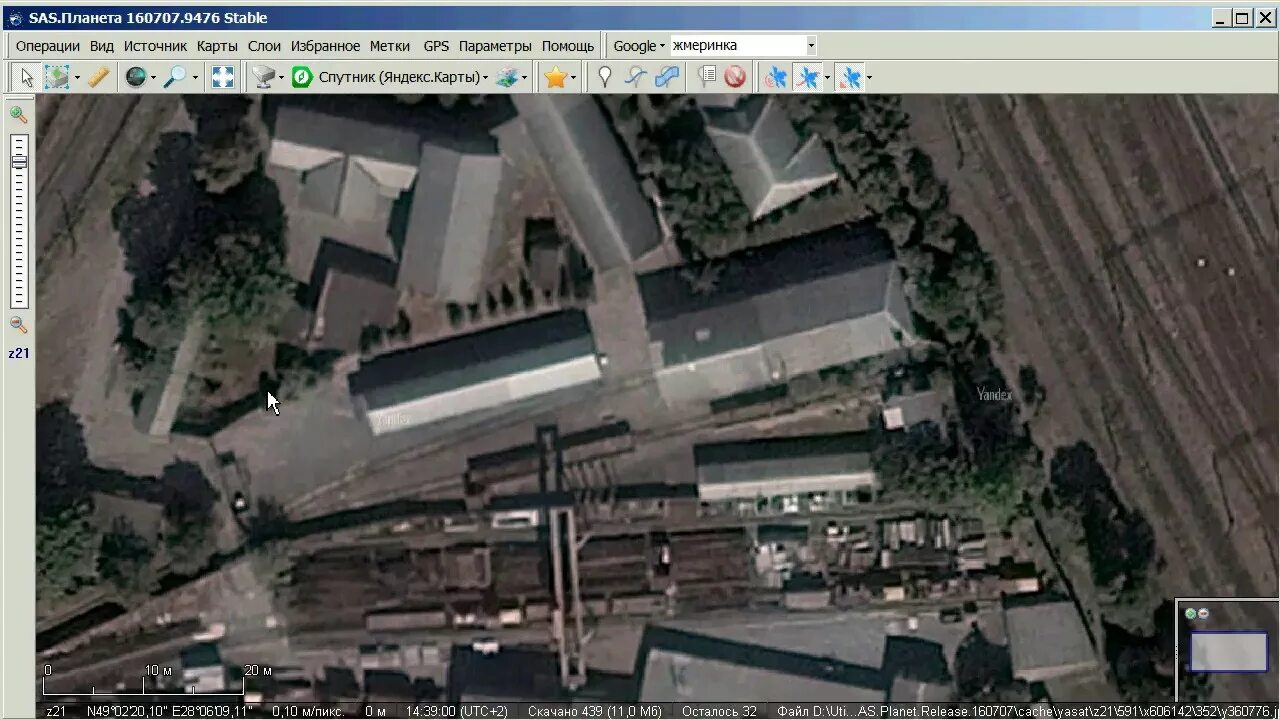1280x720 pixels.
Task: Toggle GPS track display icon
Action: [807, 77]
